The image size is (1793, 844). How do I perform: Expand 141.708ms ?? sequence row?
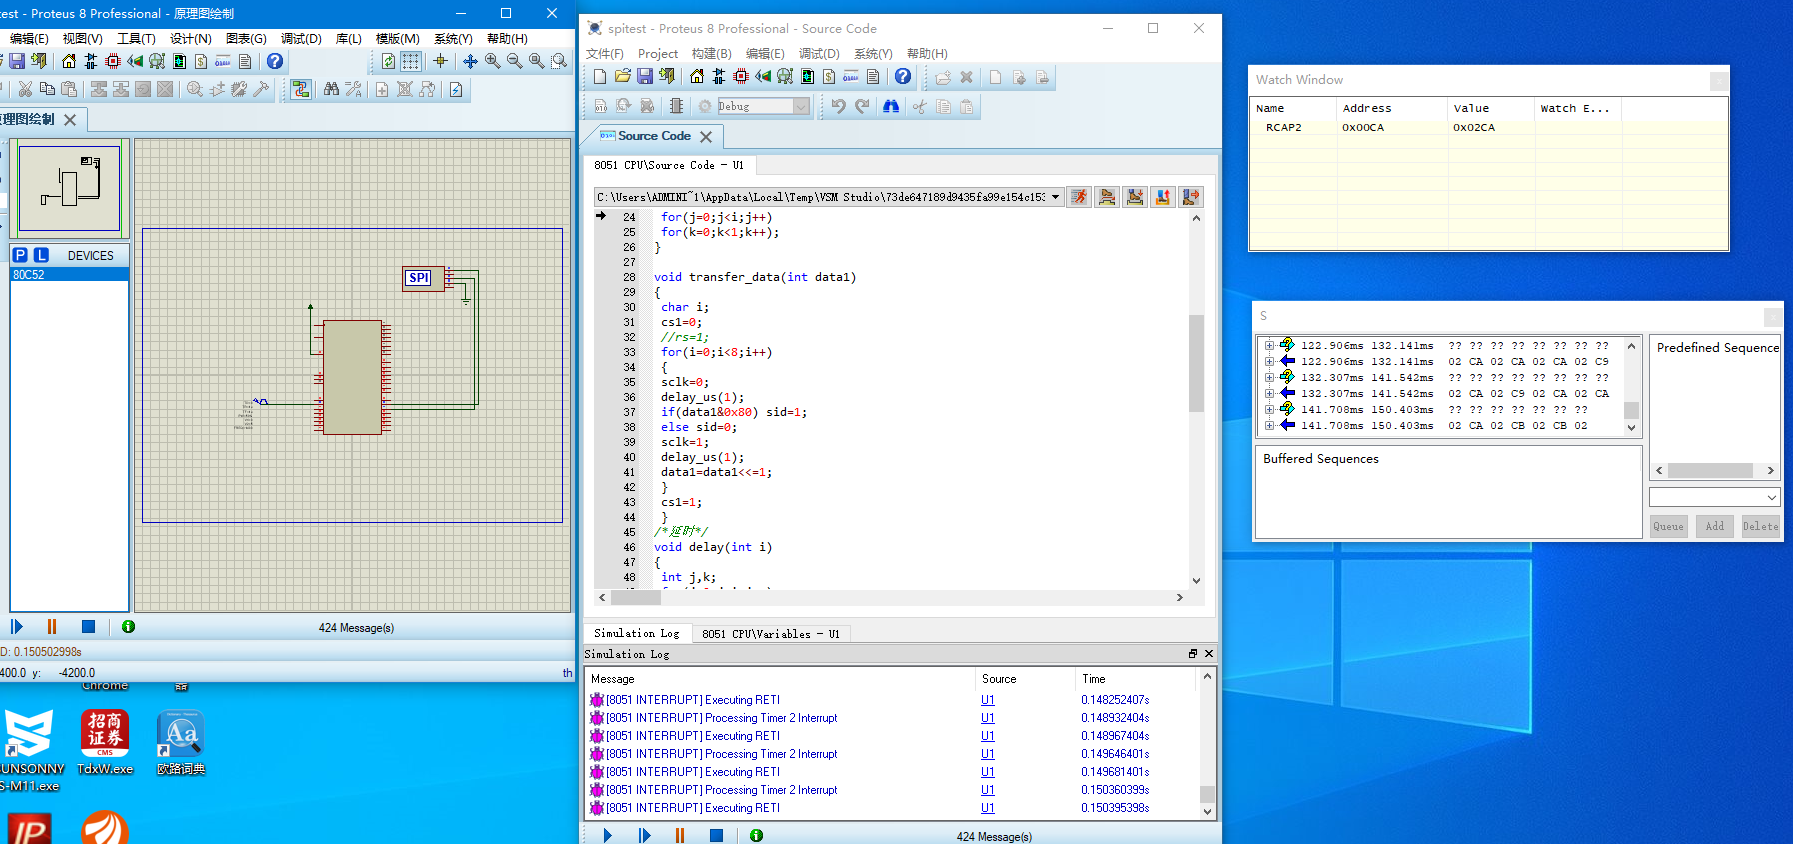pyautogui.click(x=1269, y=410)
